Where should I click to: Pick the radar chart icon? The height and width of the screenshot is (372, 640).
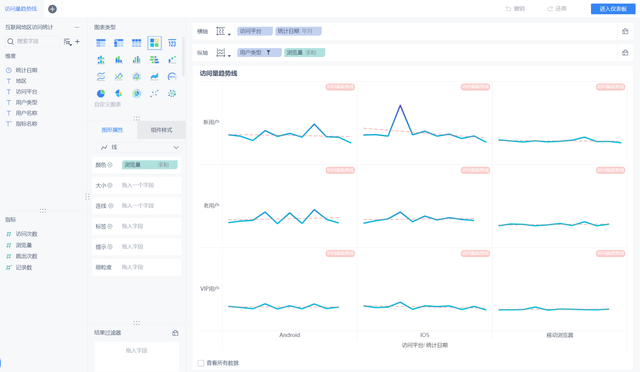coord(136,76)
